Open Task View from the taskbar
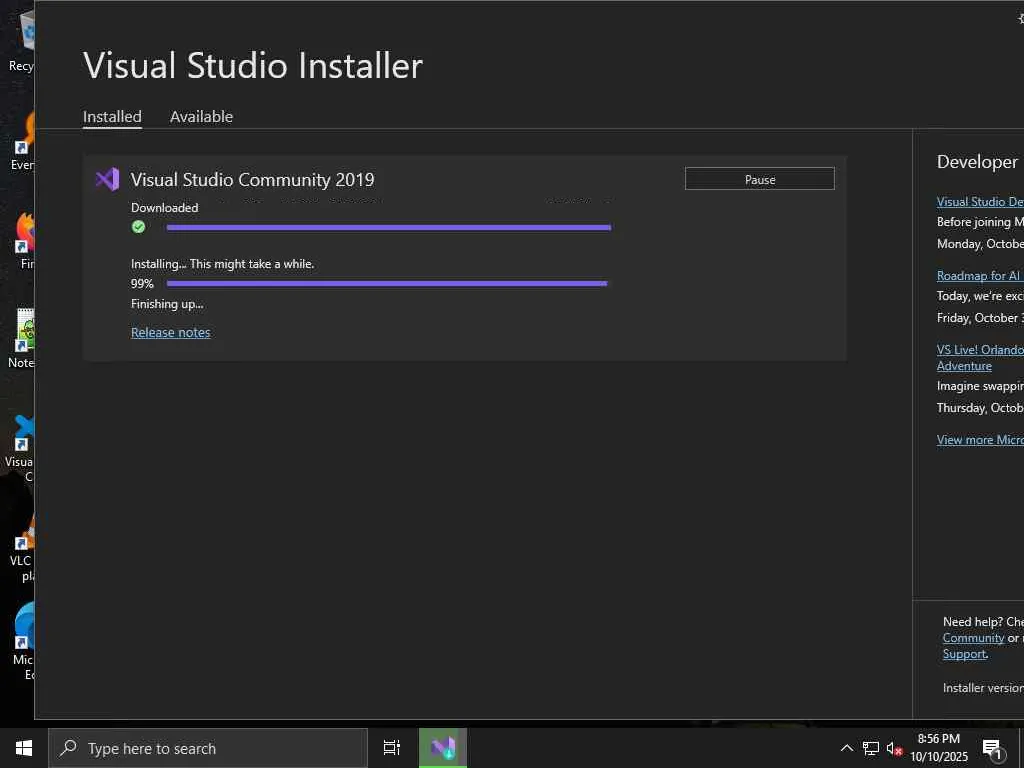The width and height of the screenshot is (1024, 768). (x=392, y=748)
